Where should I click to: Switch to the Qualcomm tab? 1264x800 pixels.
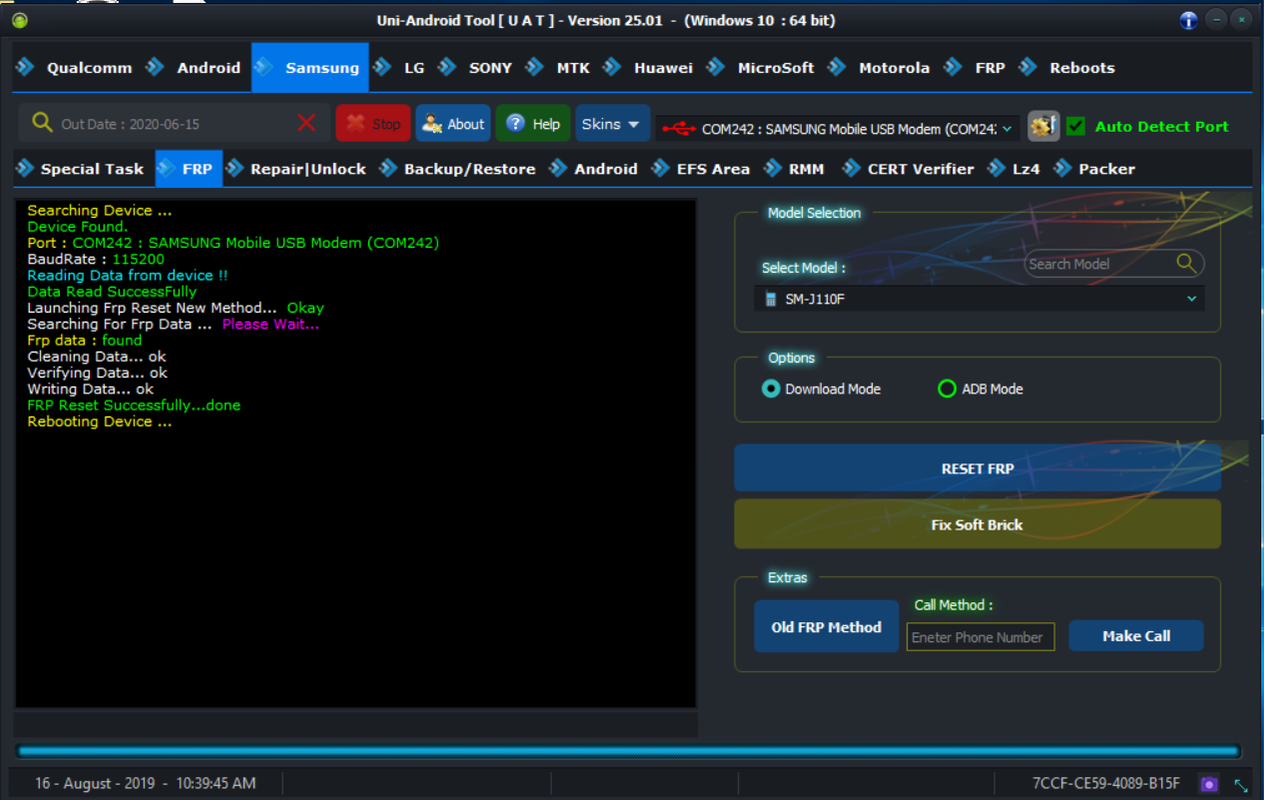point(77,68)
